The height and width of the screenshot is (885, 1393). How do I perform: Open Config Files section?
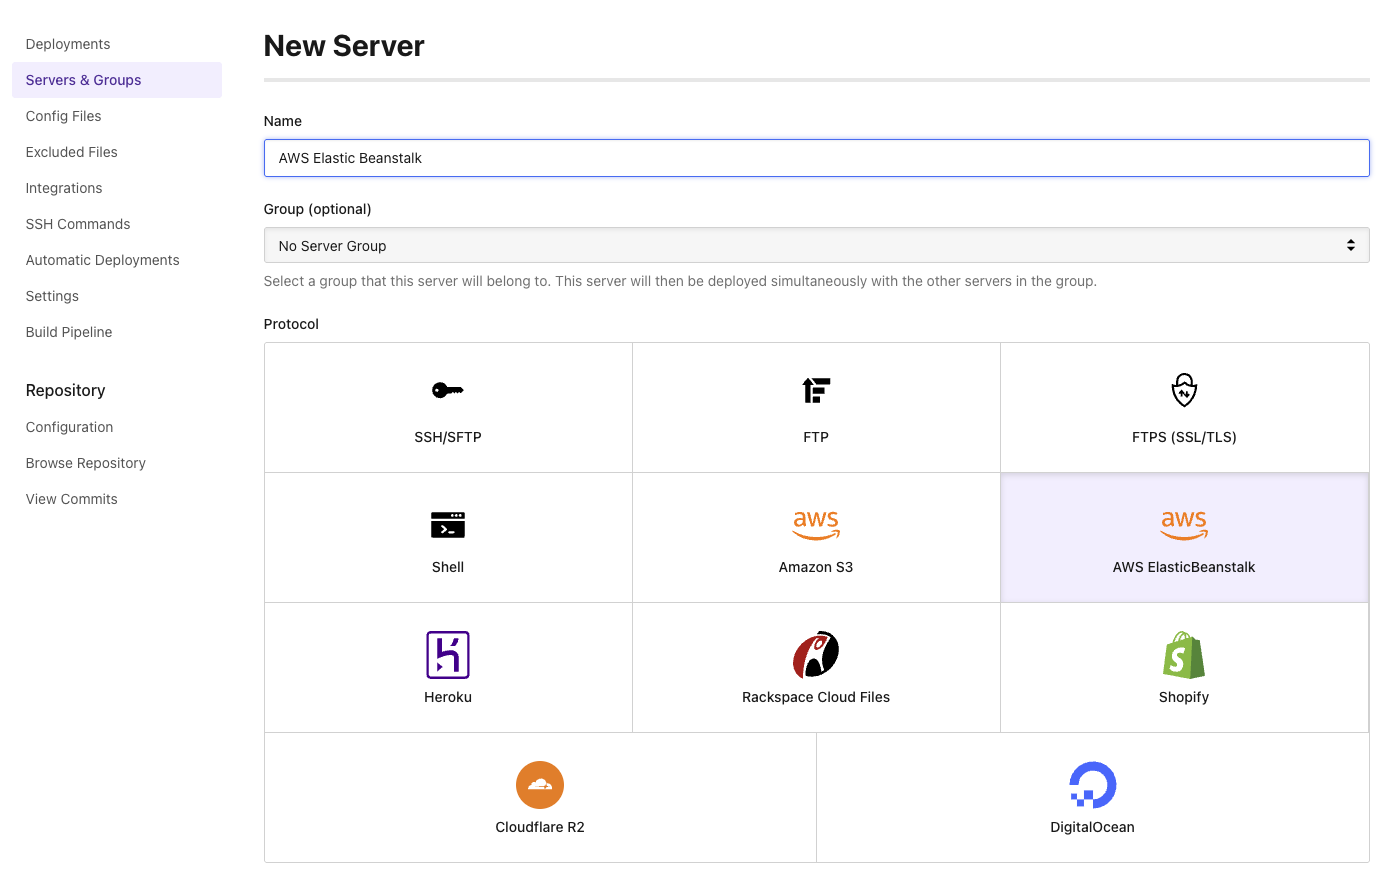pos(64,116)
